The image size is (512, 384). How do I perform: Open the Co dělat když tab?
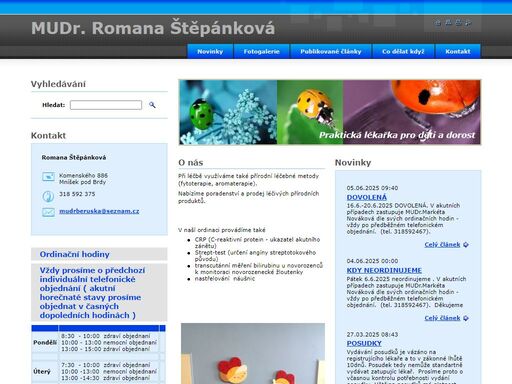click(x=403, y=51)
